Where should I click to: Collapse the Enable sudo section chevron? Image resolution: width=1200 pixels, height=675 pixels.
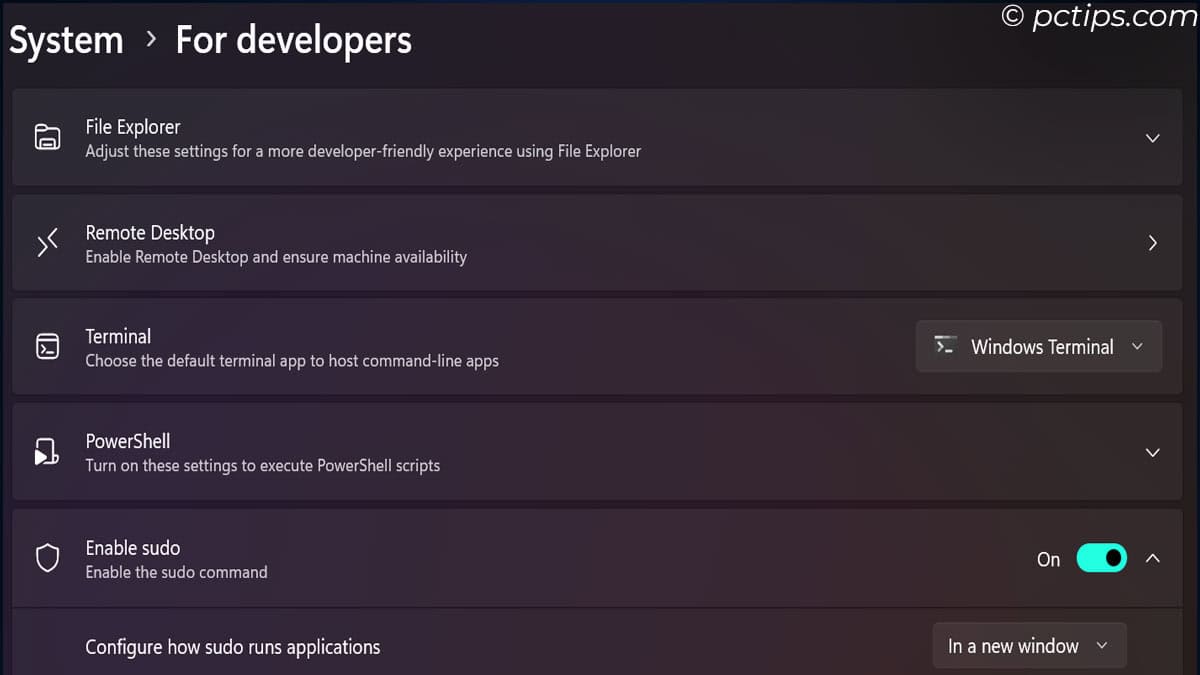point(1152,558)
